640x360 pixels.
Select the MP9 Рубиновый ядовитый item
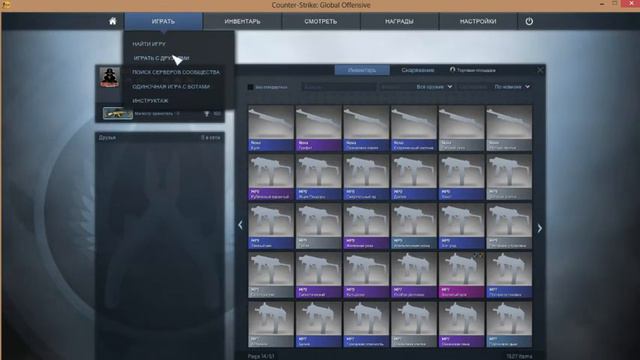(x=271, y=177)
